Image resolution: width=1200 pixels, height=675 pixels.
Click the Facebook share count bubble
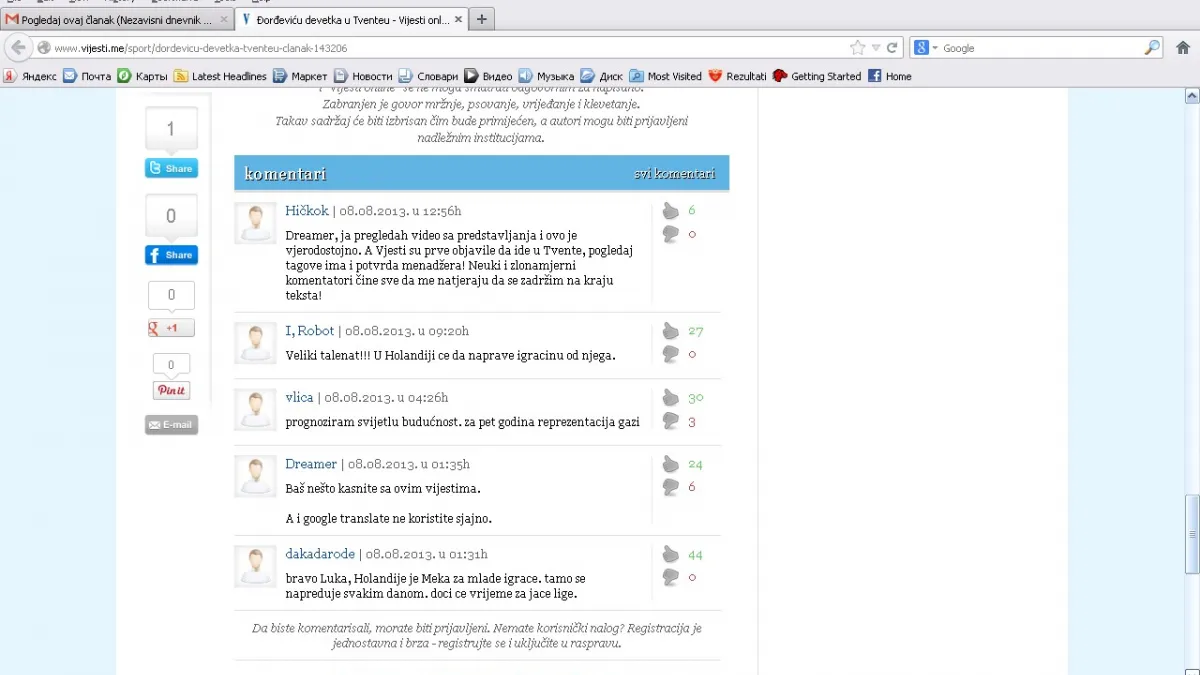pos(171,216)
